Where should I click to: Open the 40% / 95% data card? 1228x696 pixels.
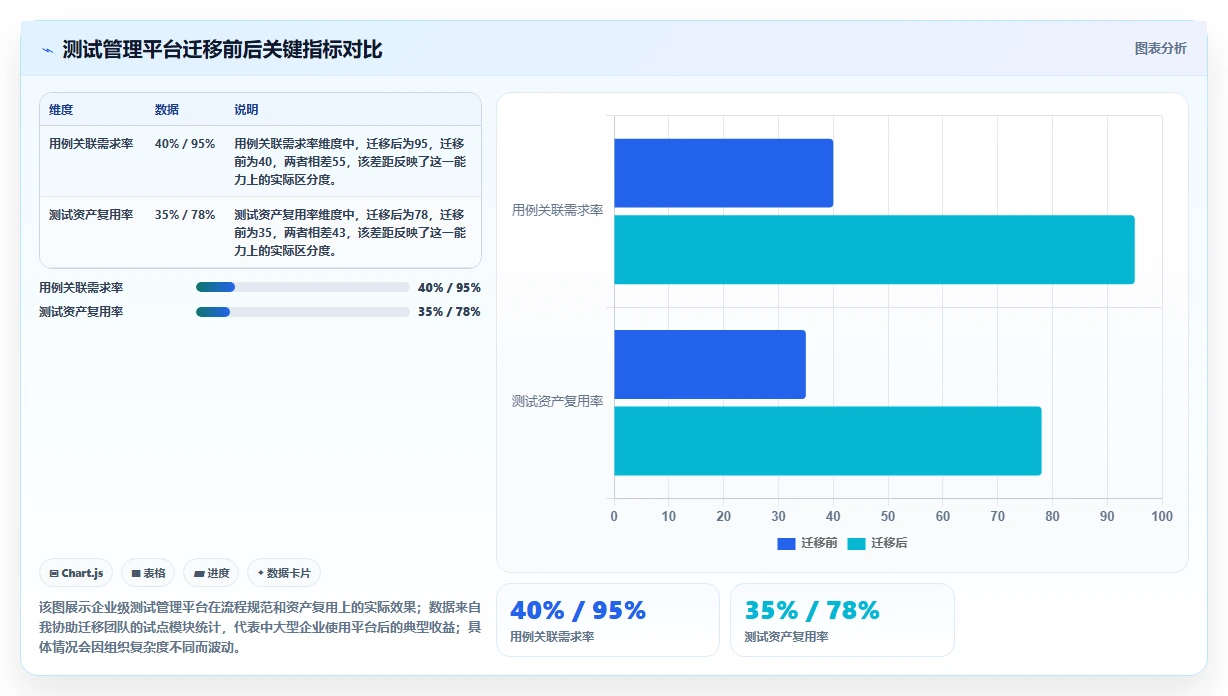pos(608,620)
